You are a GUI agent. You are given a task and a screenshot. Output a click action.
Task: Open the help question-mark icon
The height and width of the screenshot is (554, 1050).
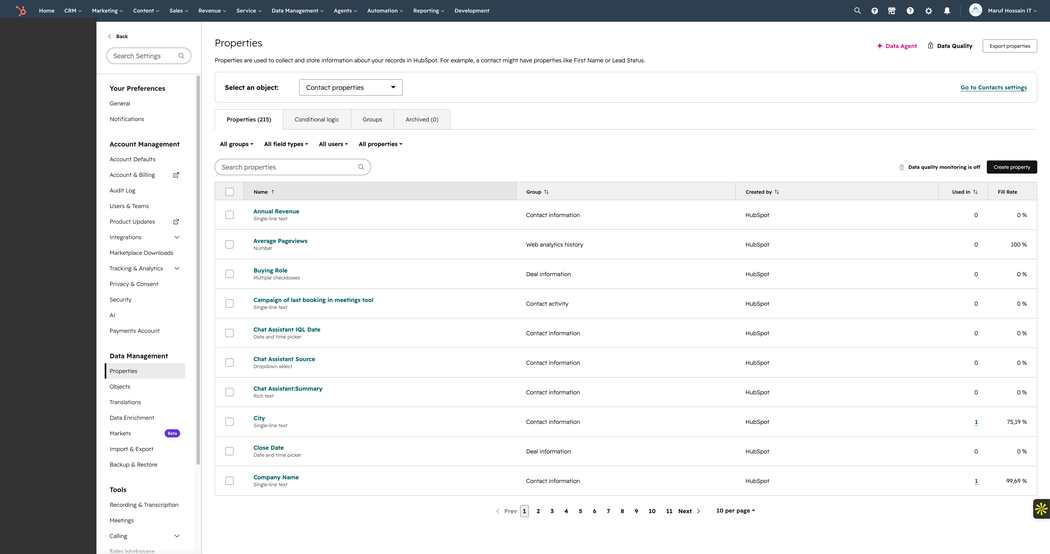pyautogui.click(x=910, y=11)
